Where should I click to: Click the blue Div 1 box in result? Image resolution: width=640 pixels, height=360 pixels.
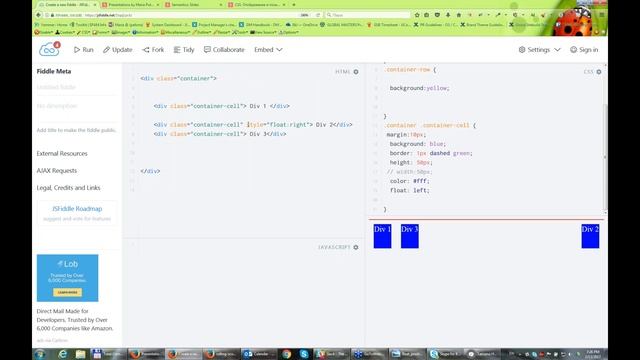382,236
